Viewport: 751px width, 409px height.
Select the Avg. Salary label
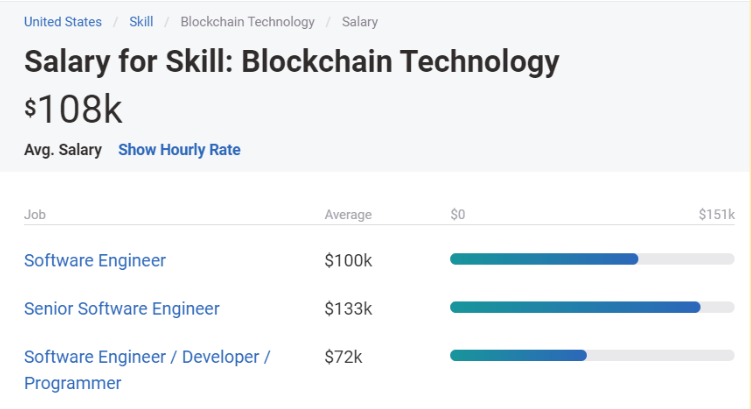point(63,150)
